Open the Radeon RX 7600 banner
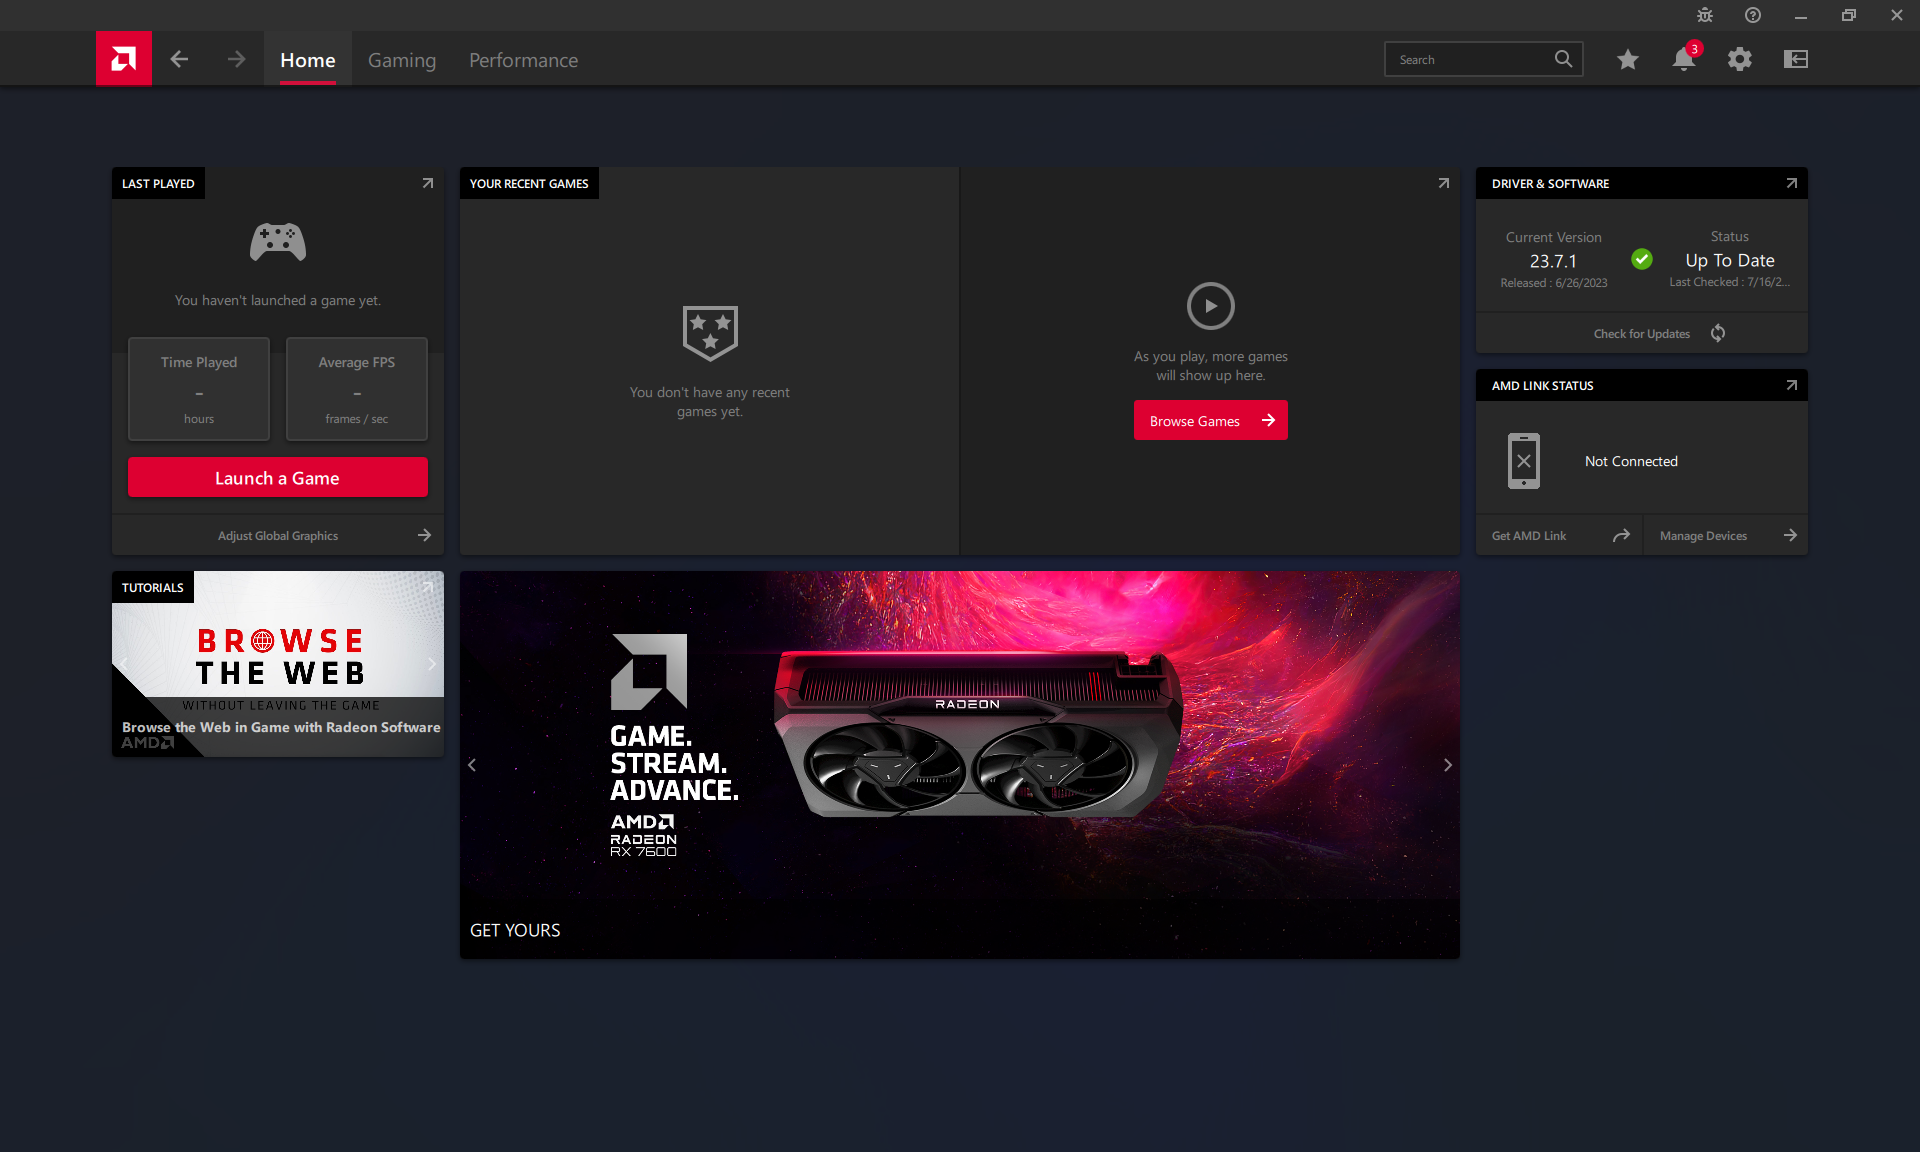This screenshot has height=1152, width=1920. pyautogui.click(x=960, y=765)
